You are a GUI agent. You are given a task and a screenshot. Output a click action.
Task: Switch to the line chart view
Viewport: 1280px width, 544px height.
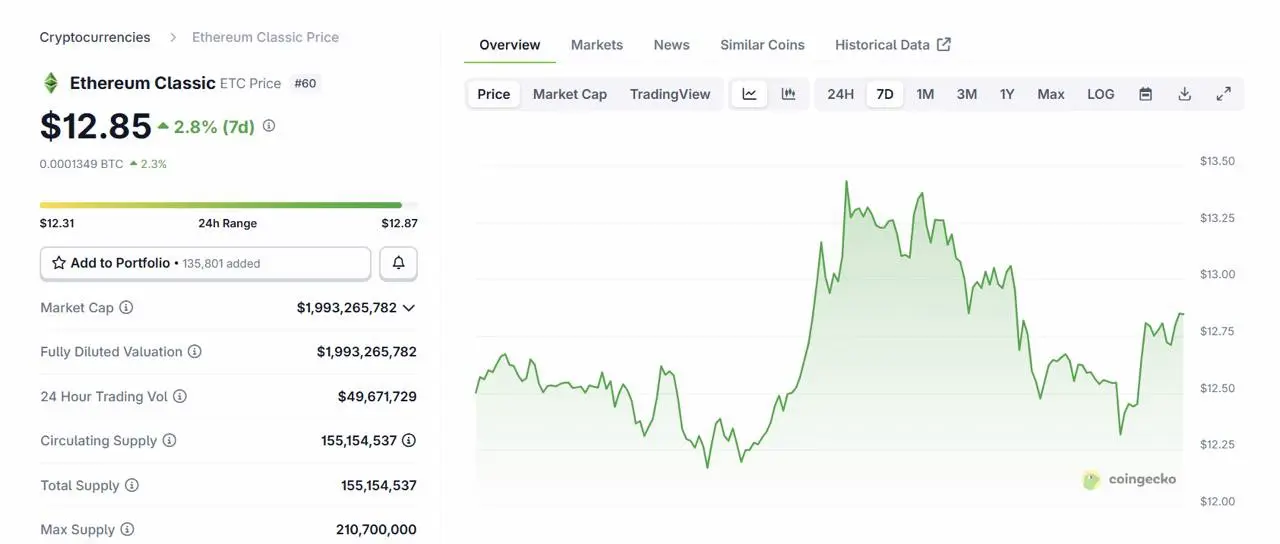749,94
